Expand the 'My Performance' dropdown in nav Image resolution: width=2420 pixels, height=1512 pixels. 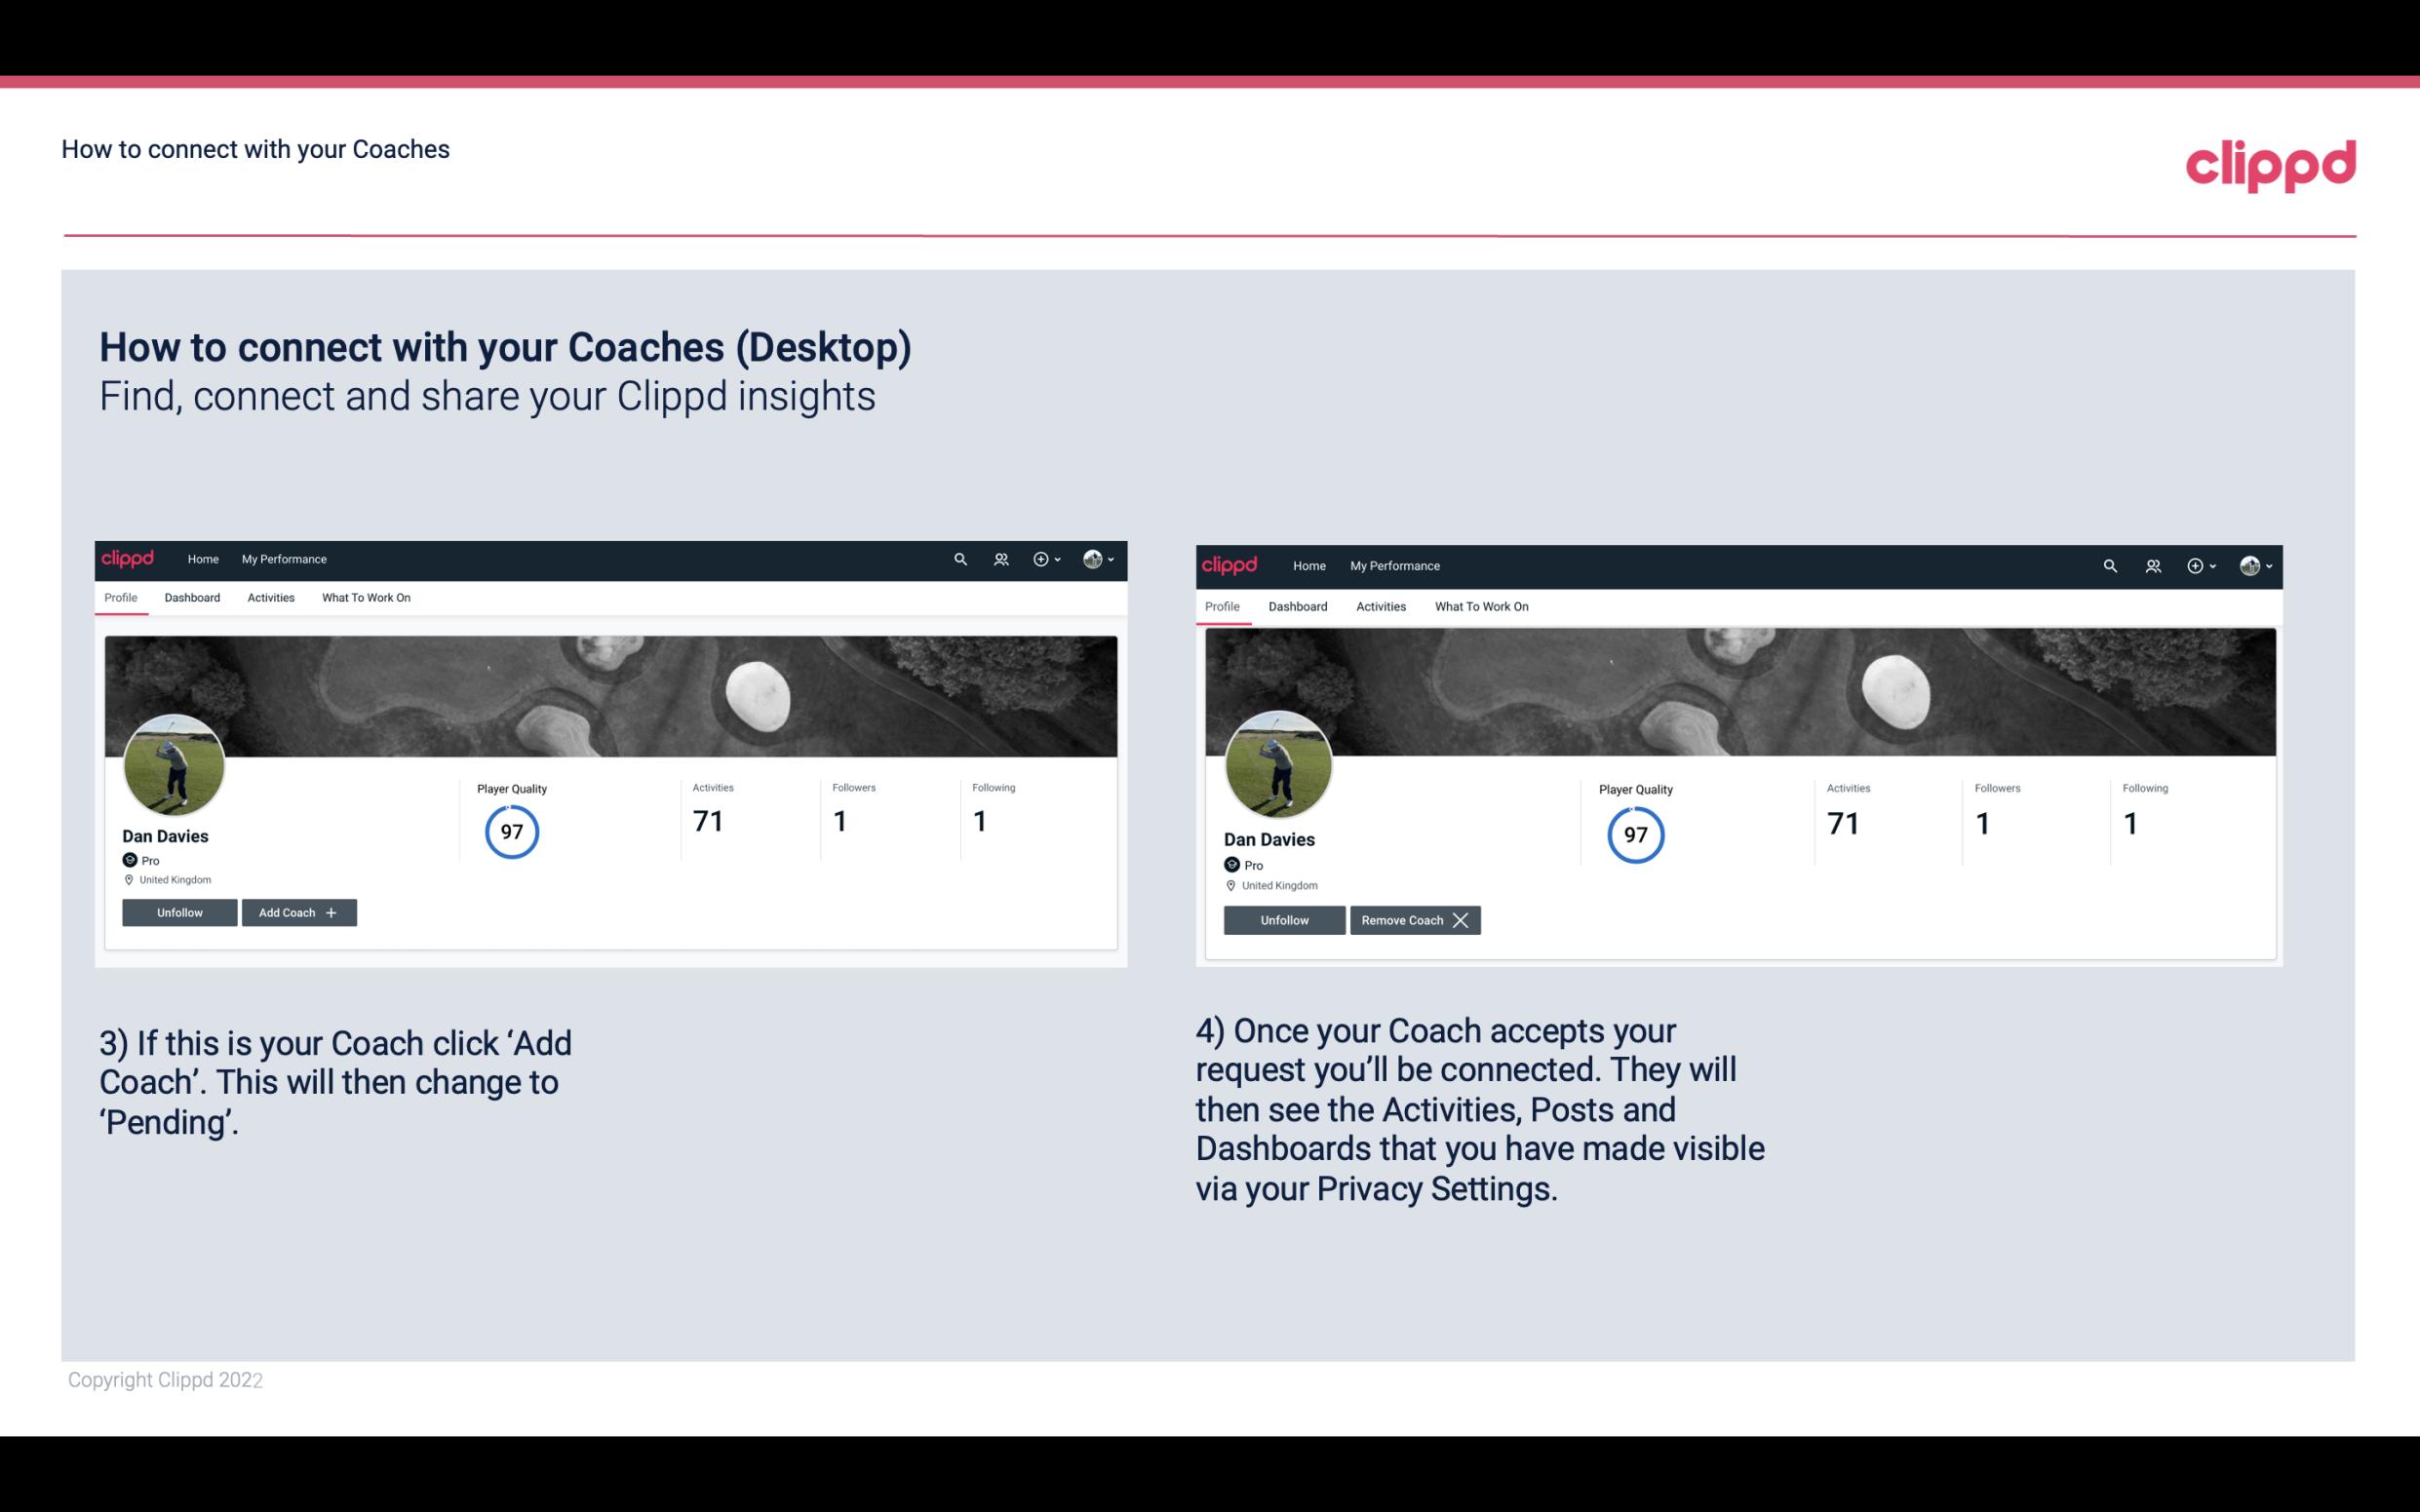tap(282, 560)
